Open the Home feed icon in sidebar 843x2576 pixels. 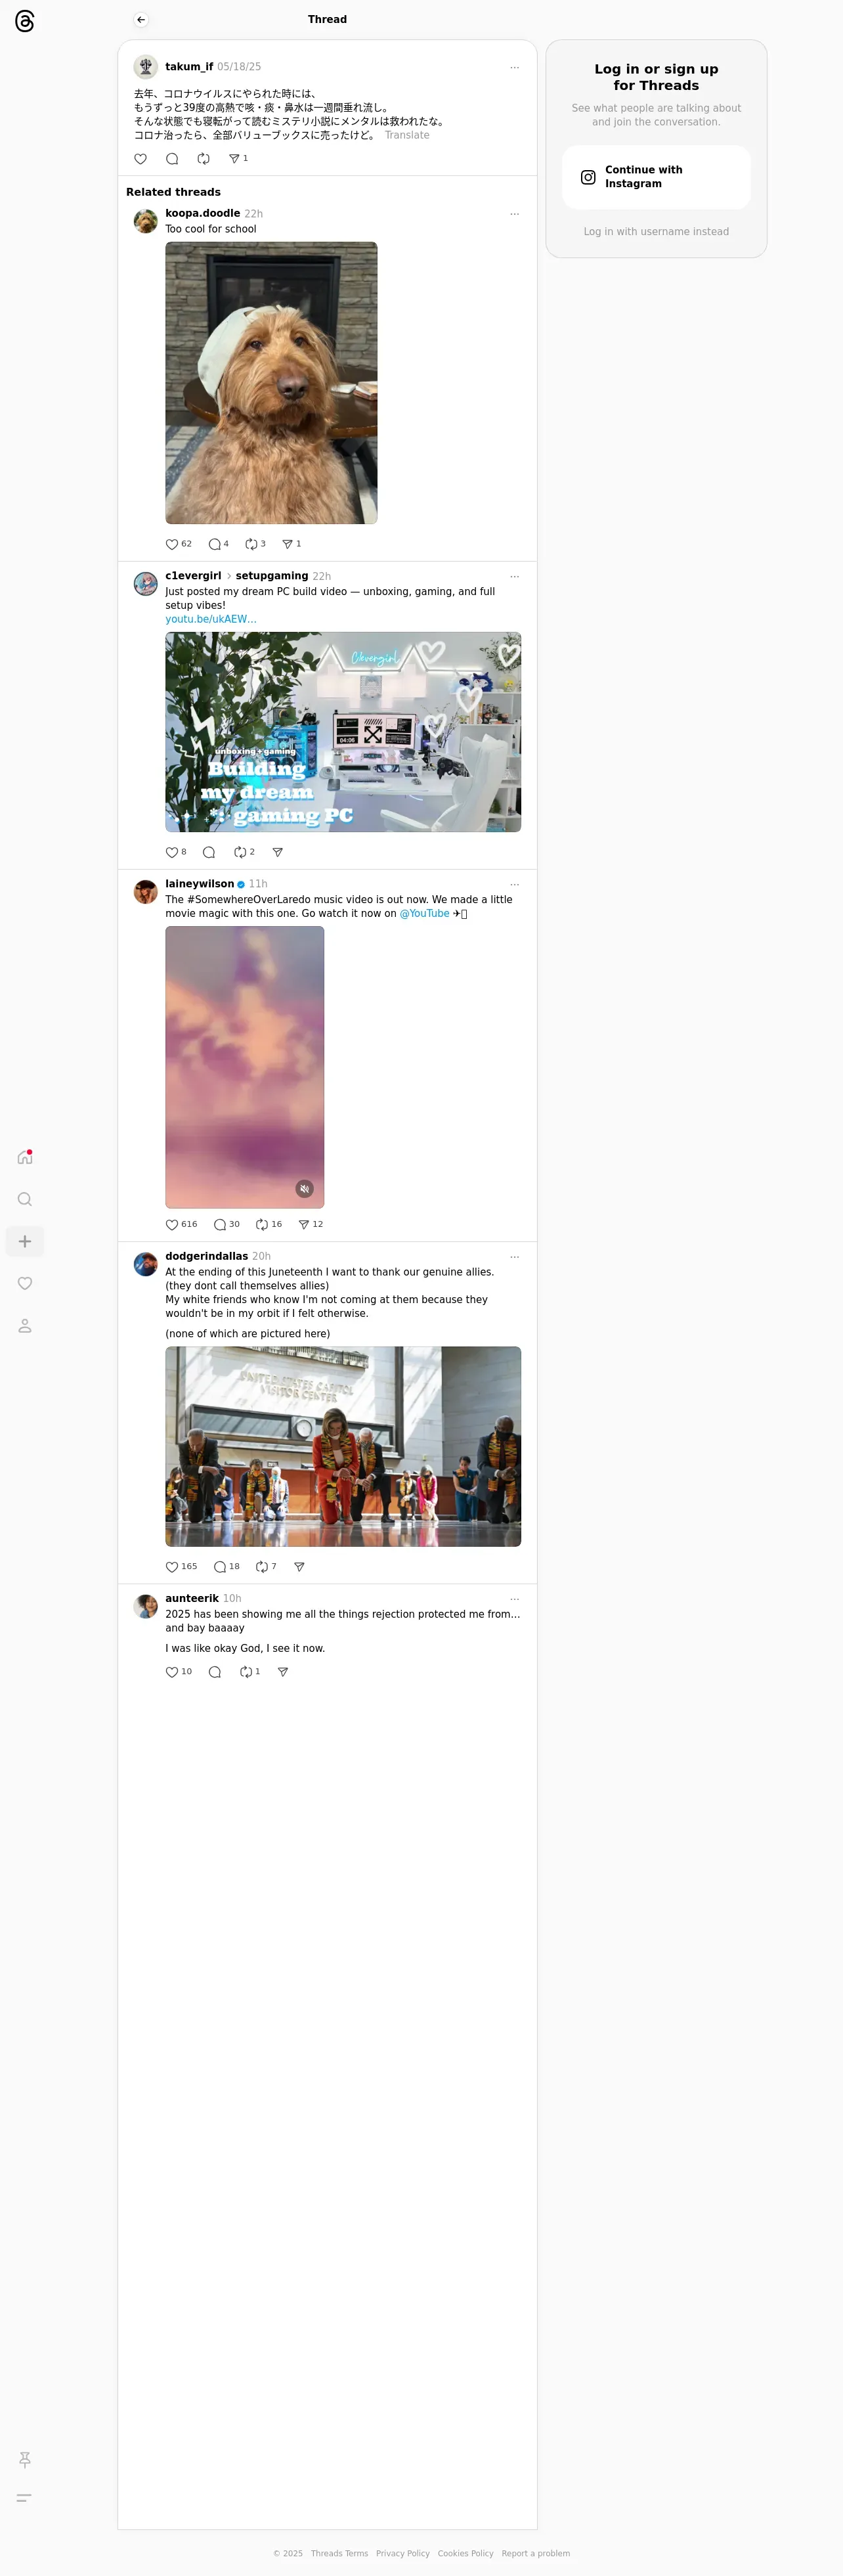point(25,1157)
